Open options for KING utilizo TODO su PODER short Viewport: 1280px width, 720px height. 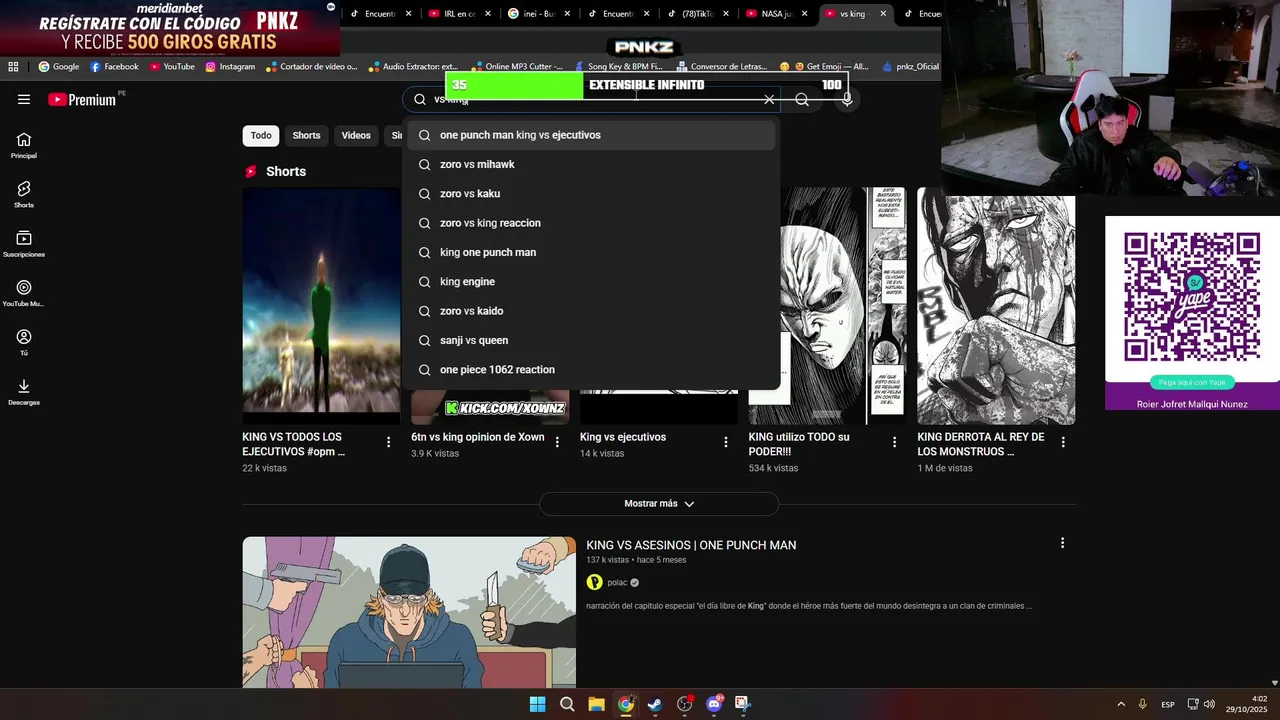point(895,442)
